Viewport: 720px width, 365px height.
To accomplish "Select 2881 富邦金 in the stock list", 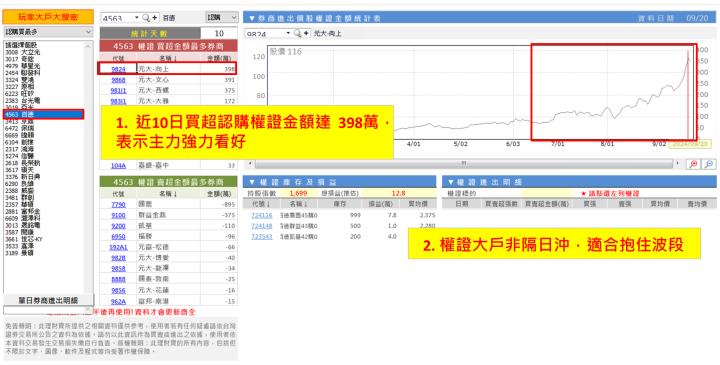I will (44, 211).
